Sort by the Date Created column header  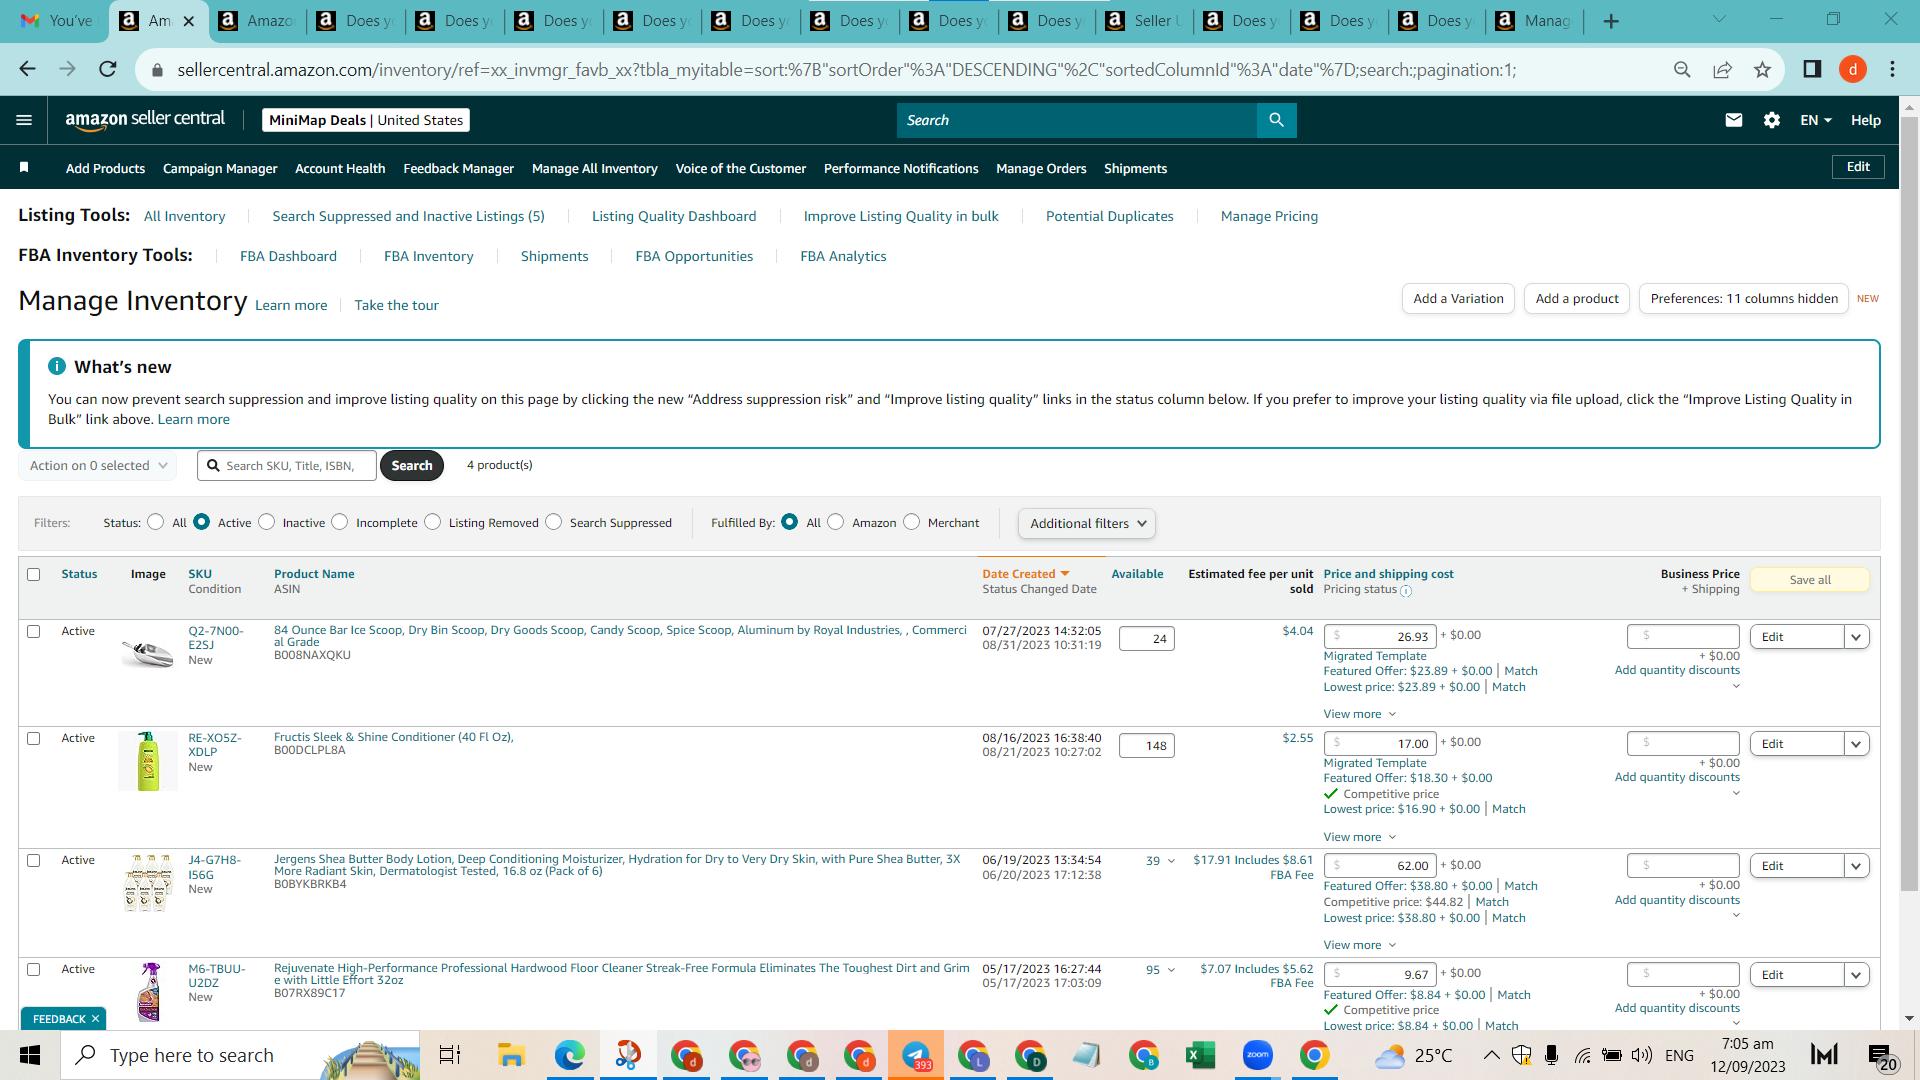click(1026, 574)
